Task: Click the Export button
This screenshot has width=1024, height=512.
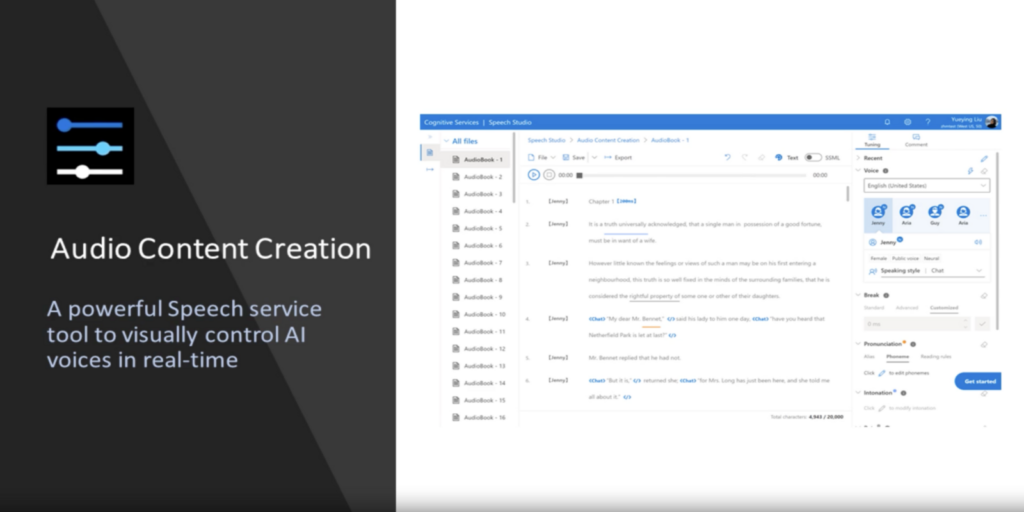Action: [617, 157]
